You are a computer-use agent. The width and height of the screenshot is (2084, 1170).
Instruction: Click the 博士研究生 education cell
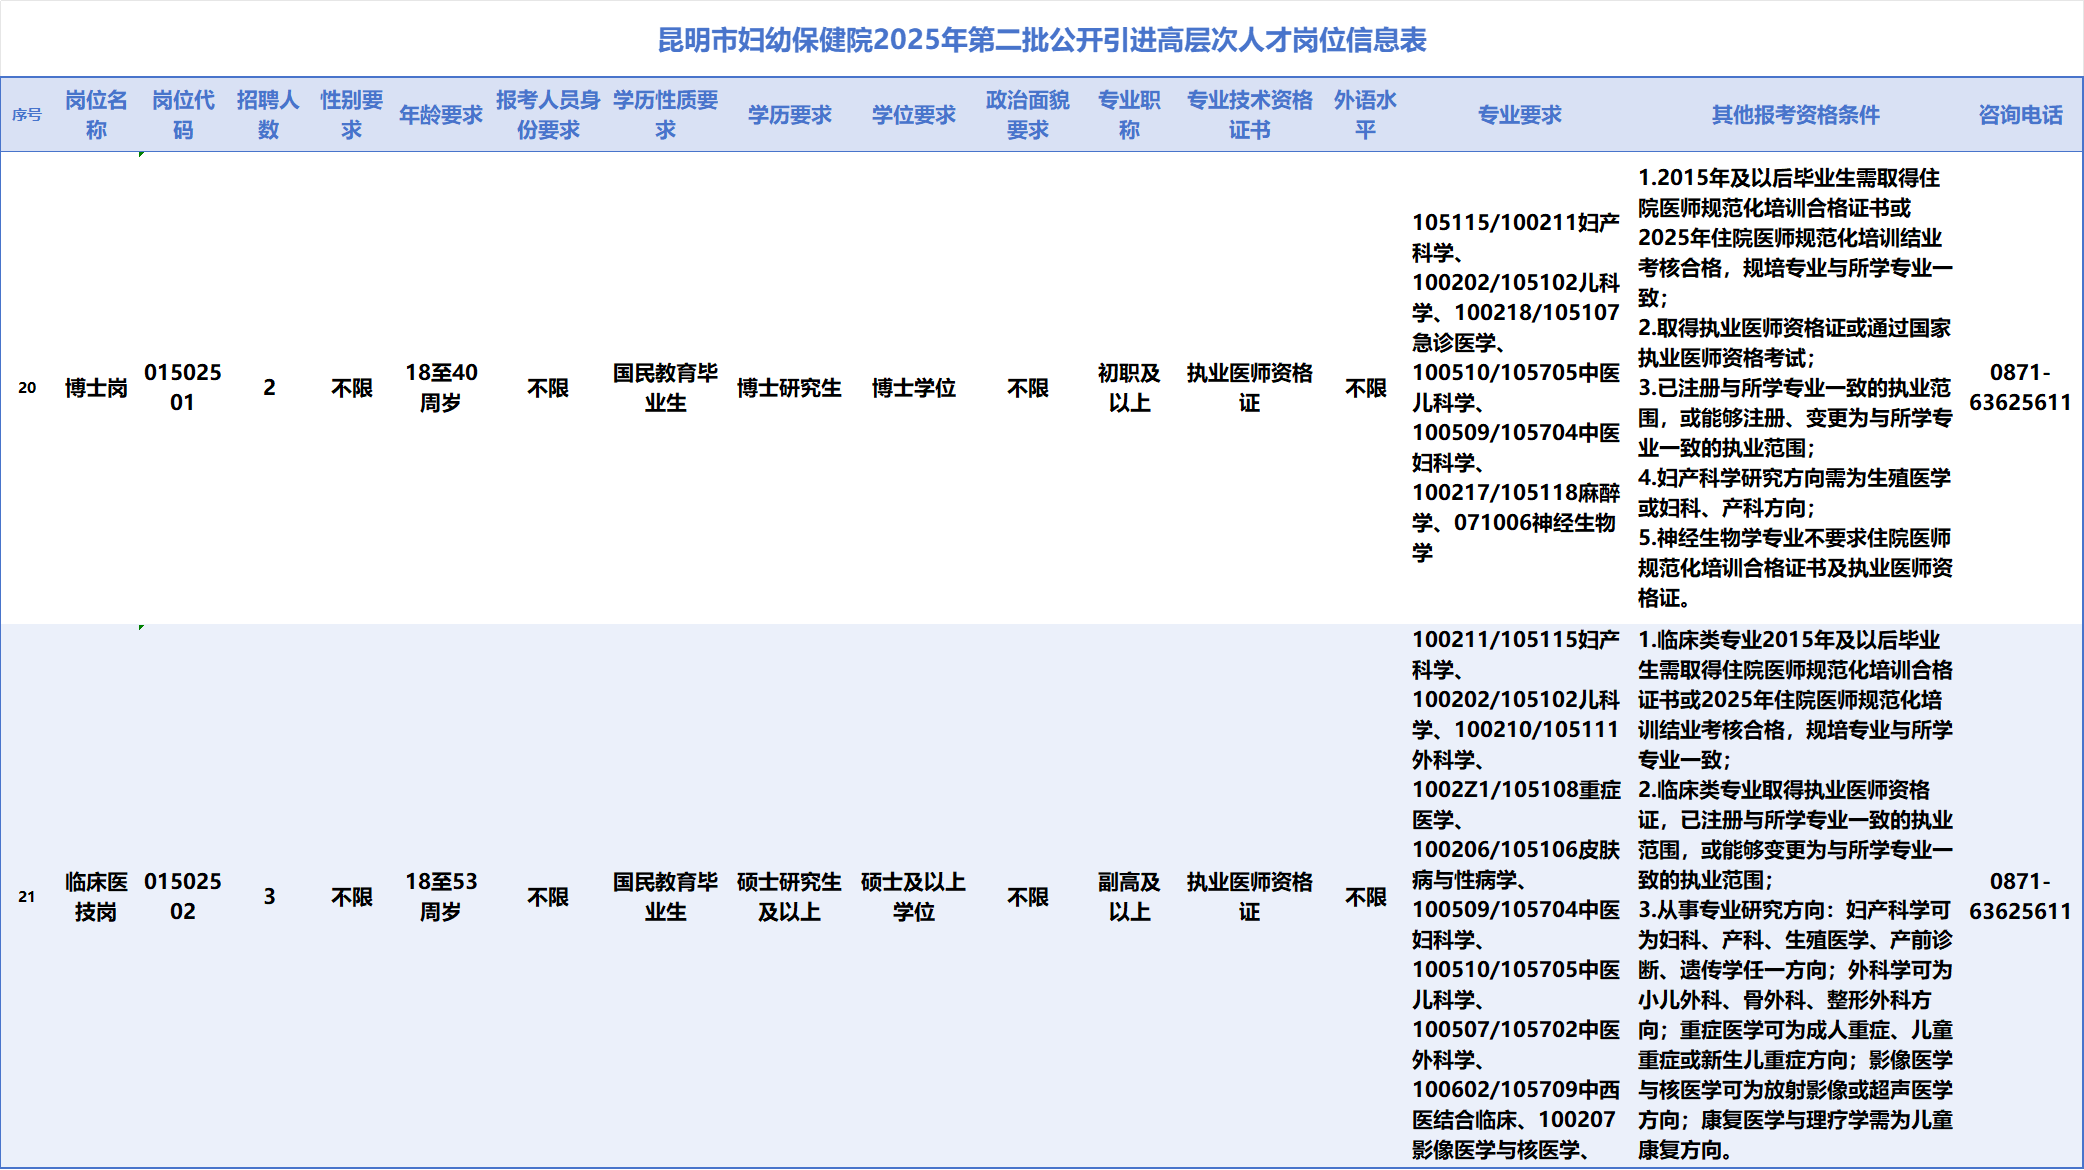point(789,388)
